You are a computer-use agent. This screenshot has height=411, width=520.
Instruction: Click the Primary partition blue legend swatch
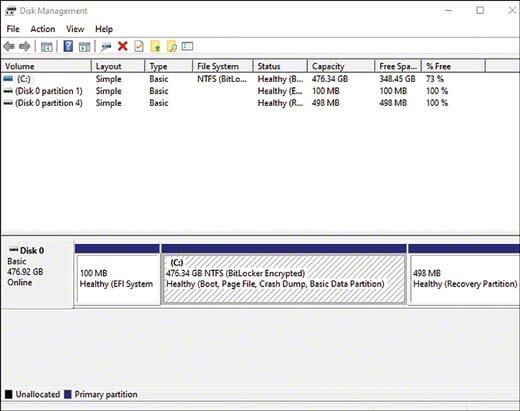tap(68, 394)
